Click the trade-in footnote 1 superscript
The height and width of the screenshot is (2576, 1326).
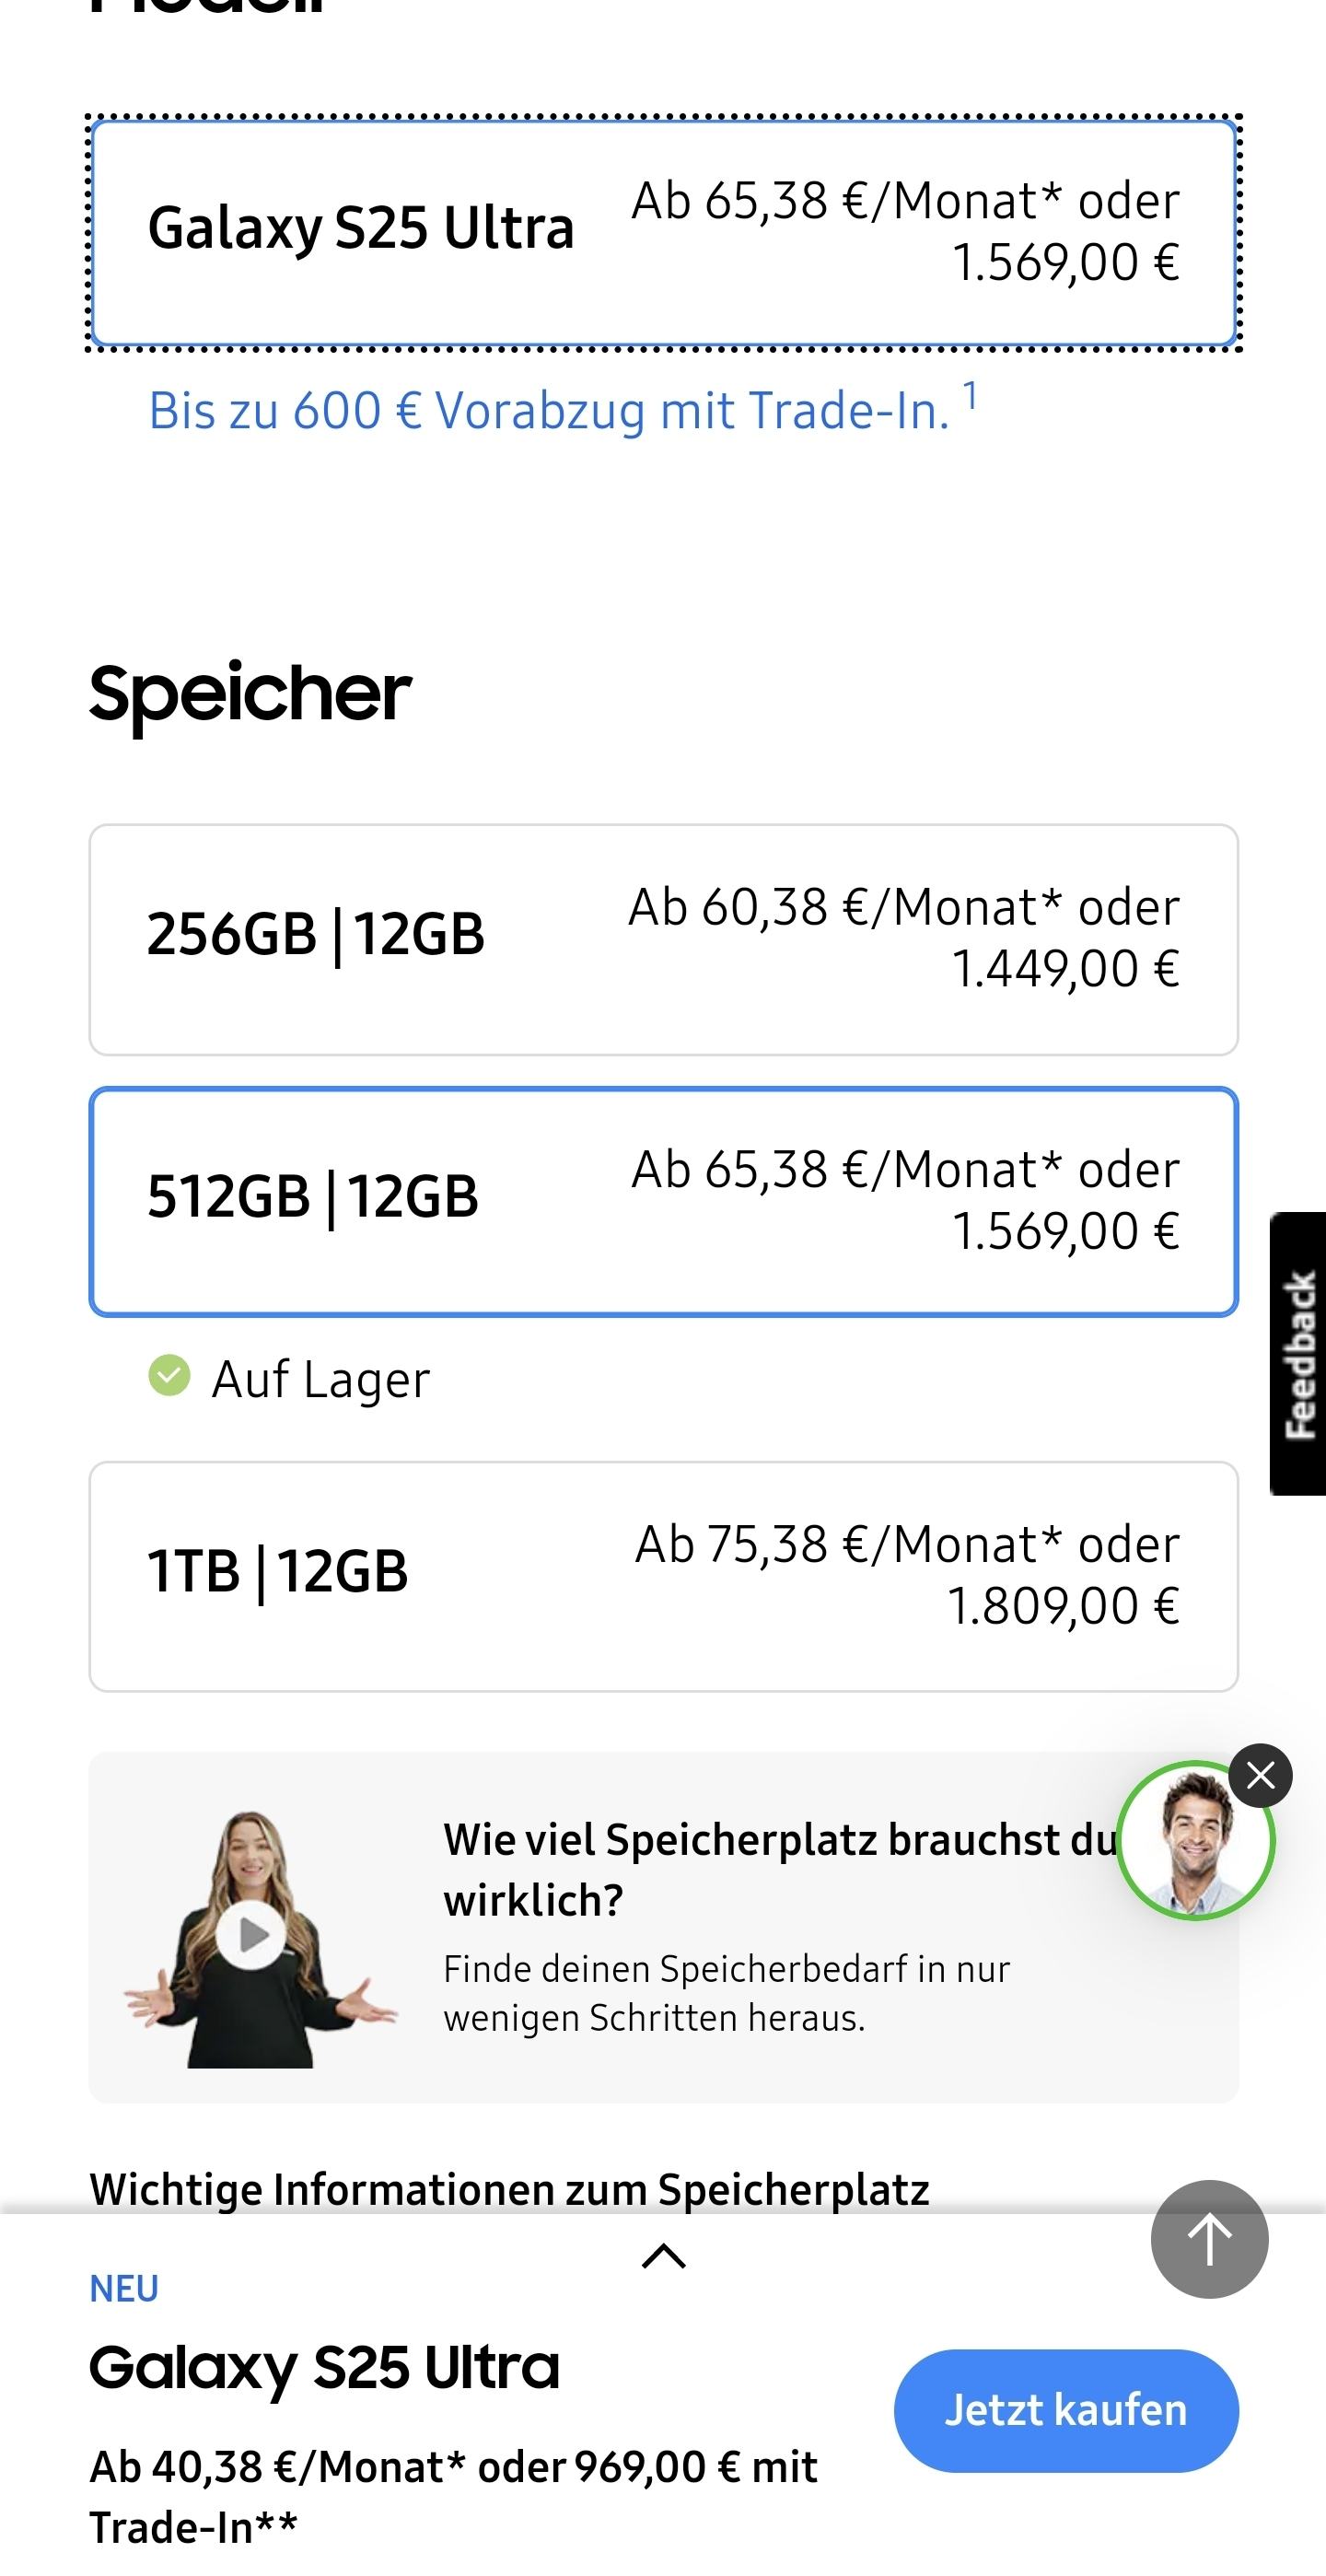[970, 396]
